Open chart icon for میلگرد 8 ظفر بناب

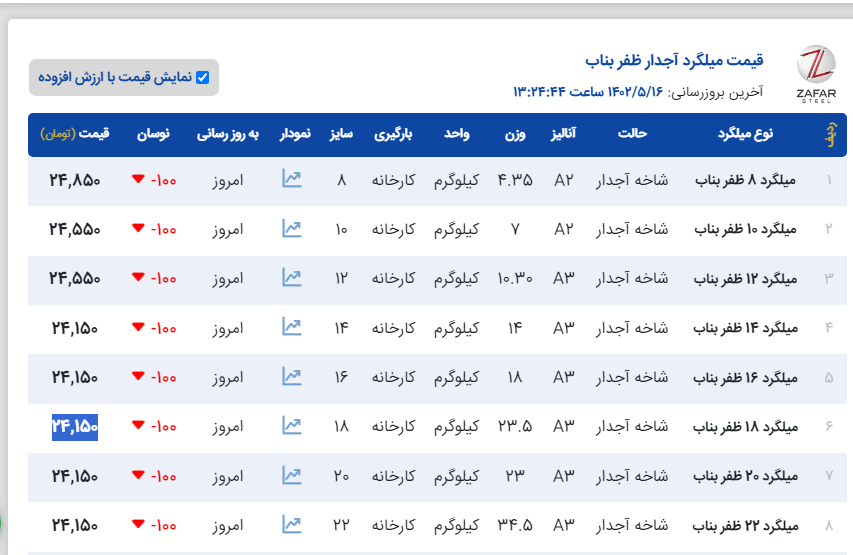pyautogui.click(x=292, y=179)
